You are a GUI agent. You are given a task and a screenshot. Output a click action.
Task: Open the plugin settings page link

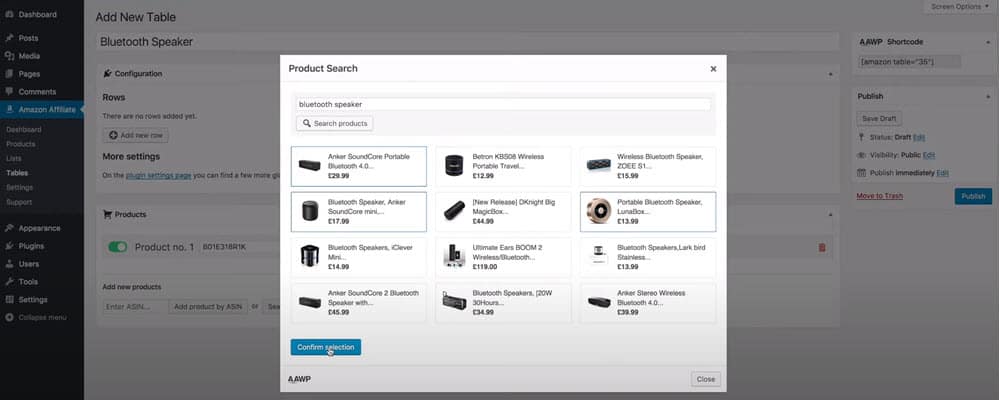tap(159, 175)
